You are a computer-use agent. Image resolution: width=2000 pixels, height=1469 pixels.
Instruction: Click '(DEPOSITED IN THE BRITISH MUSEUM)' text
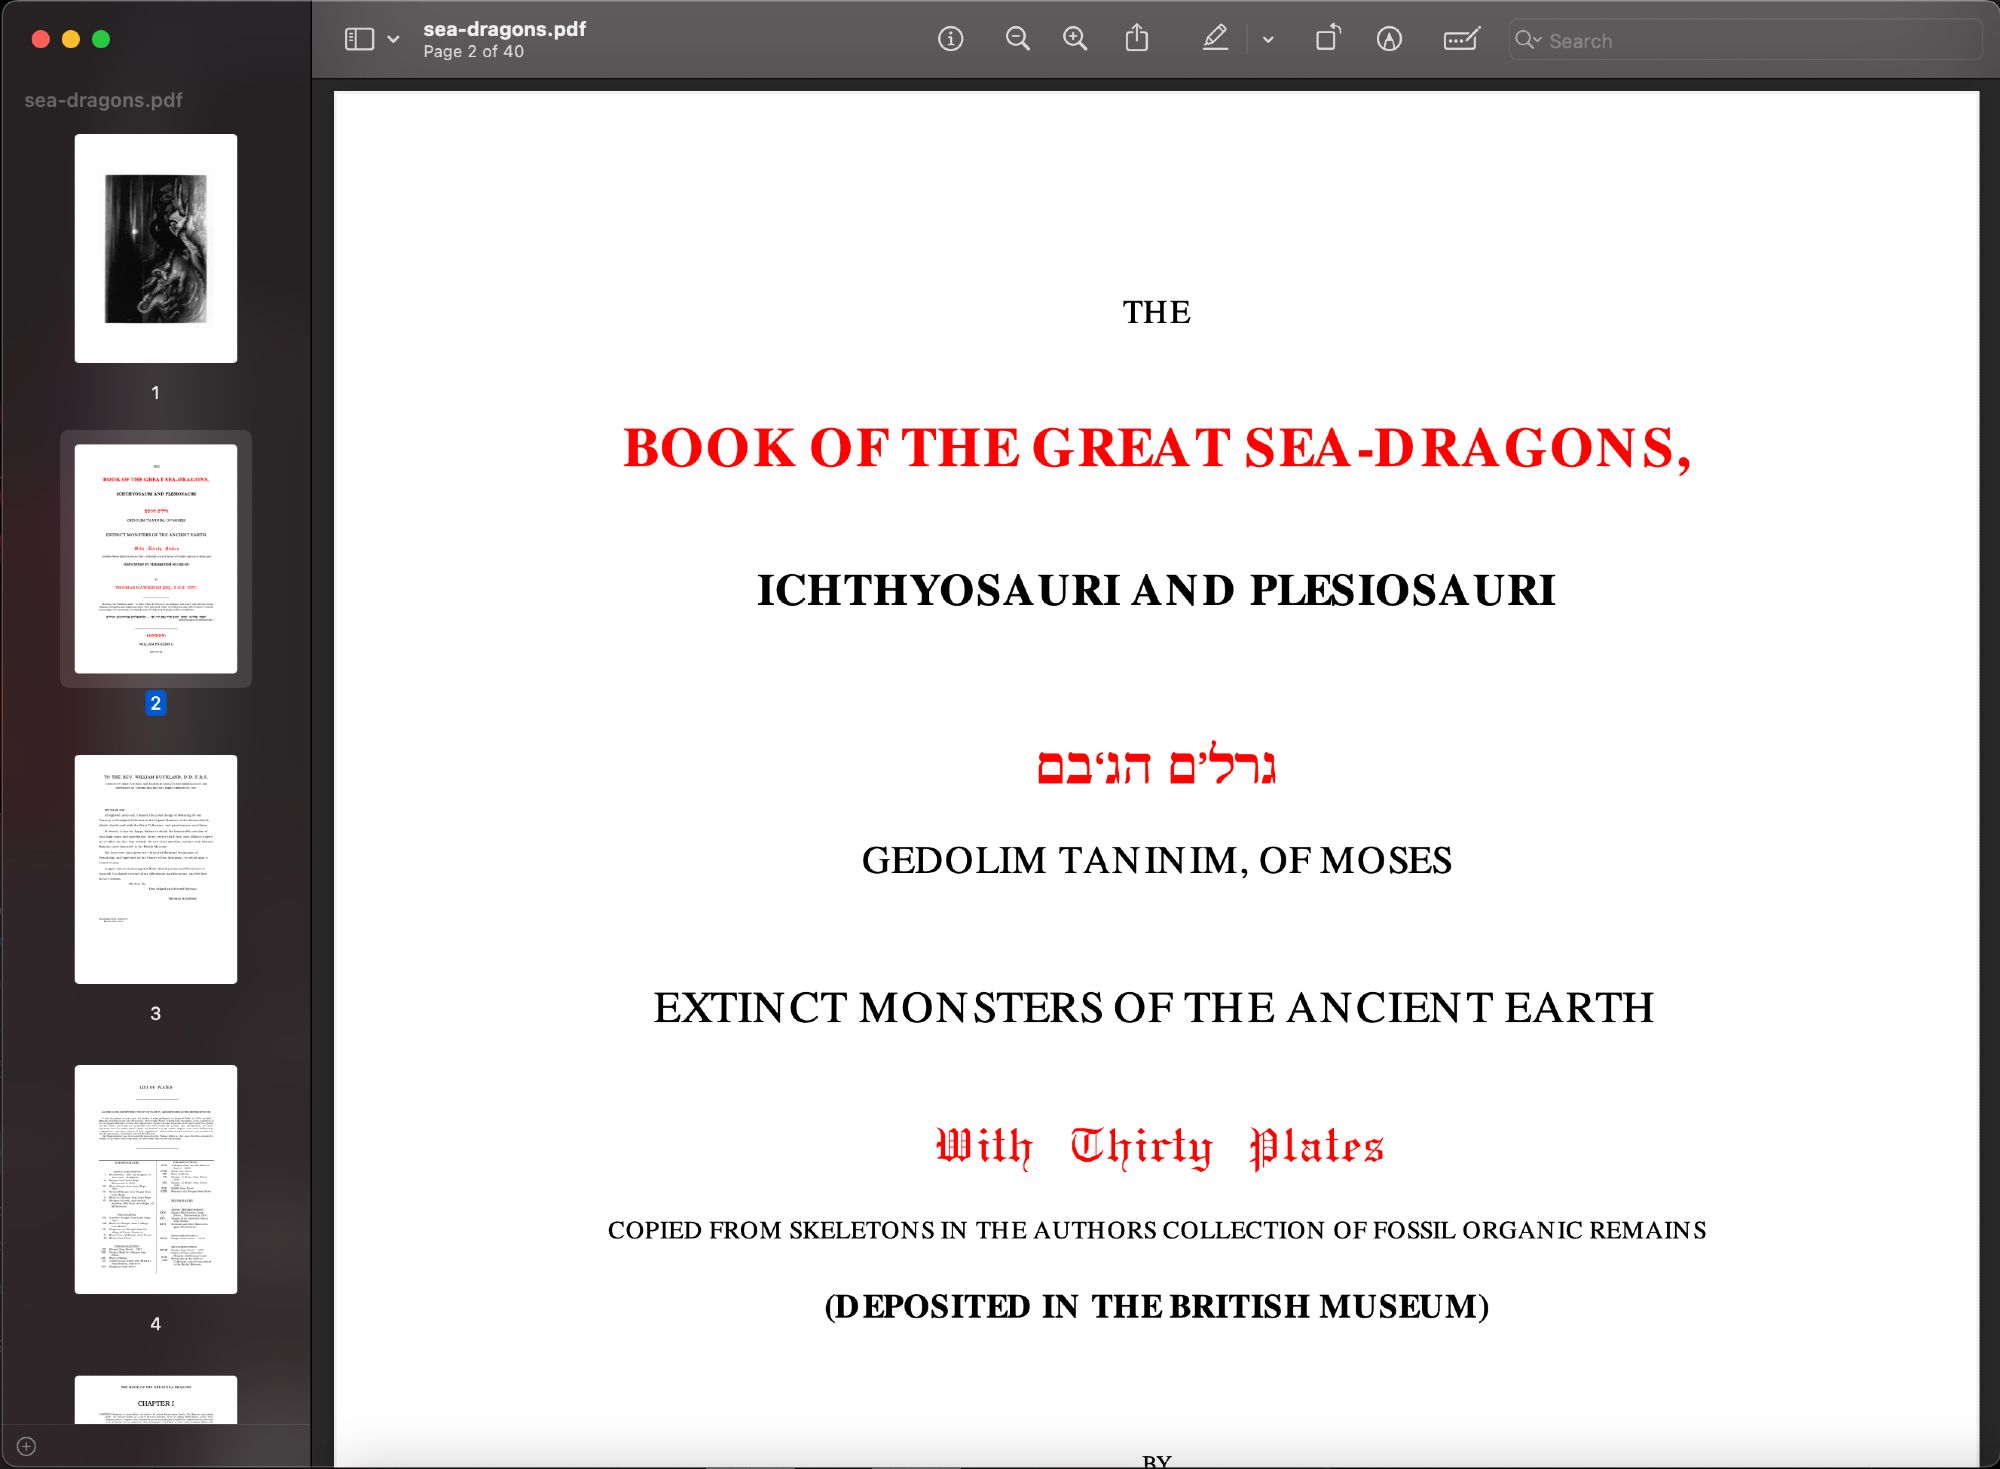coord(1156,1306)
